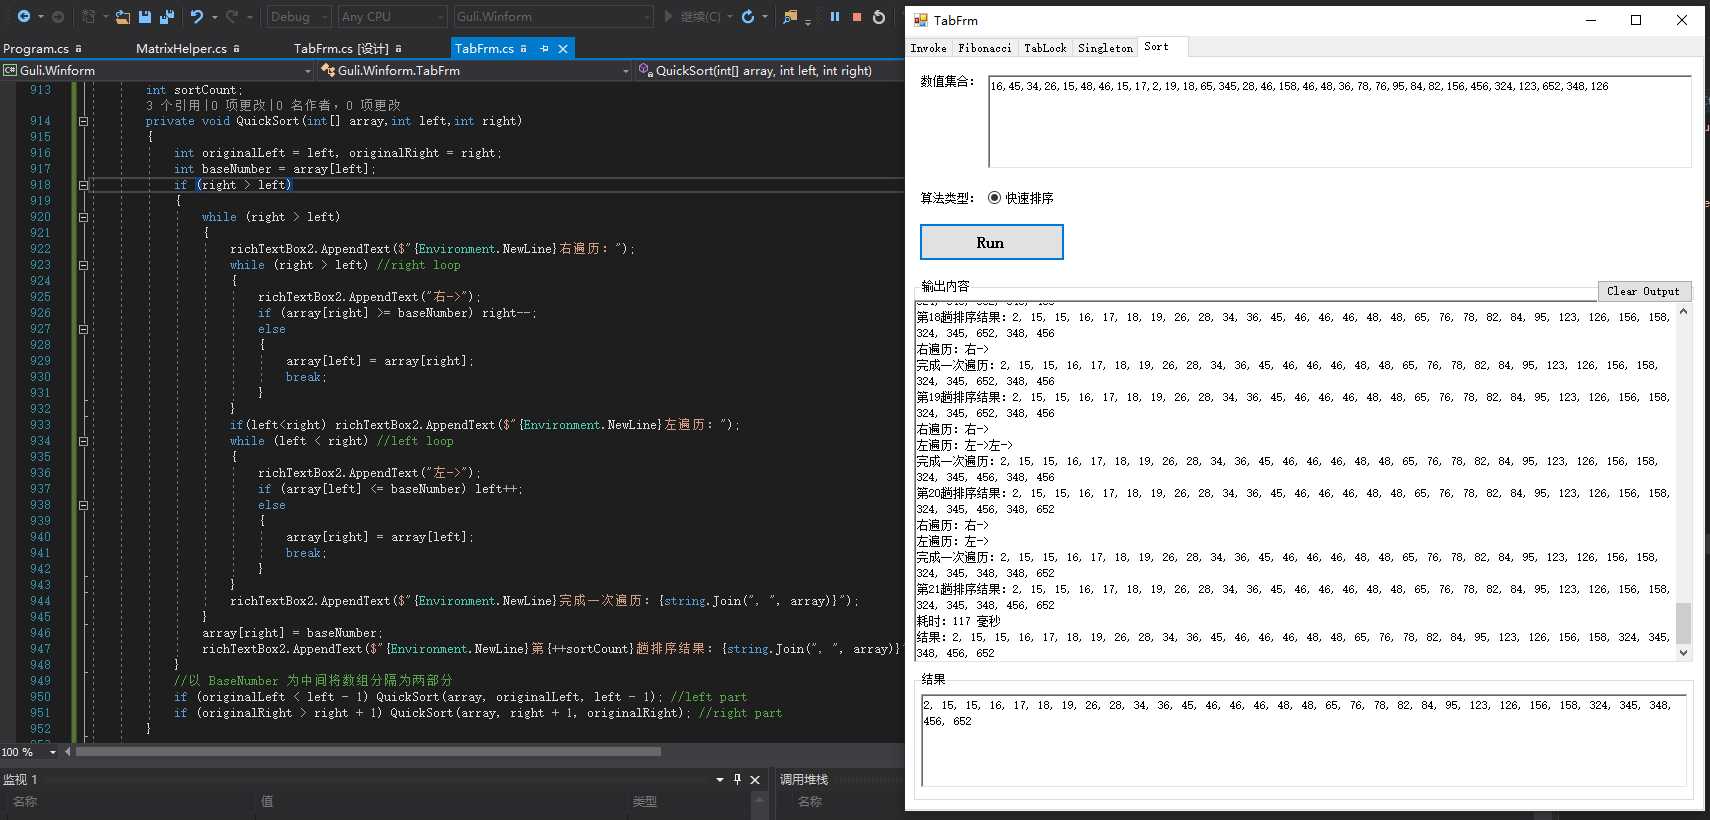1710x820 pixels.
Task: Open the Guli.Winform startup project dropdown
Action: (x=553, y=17)
